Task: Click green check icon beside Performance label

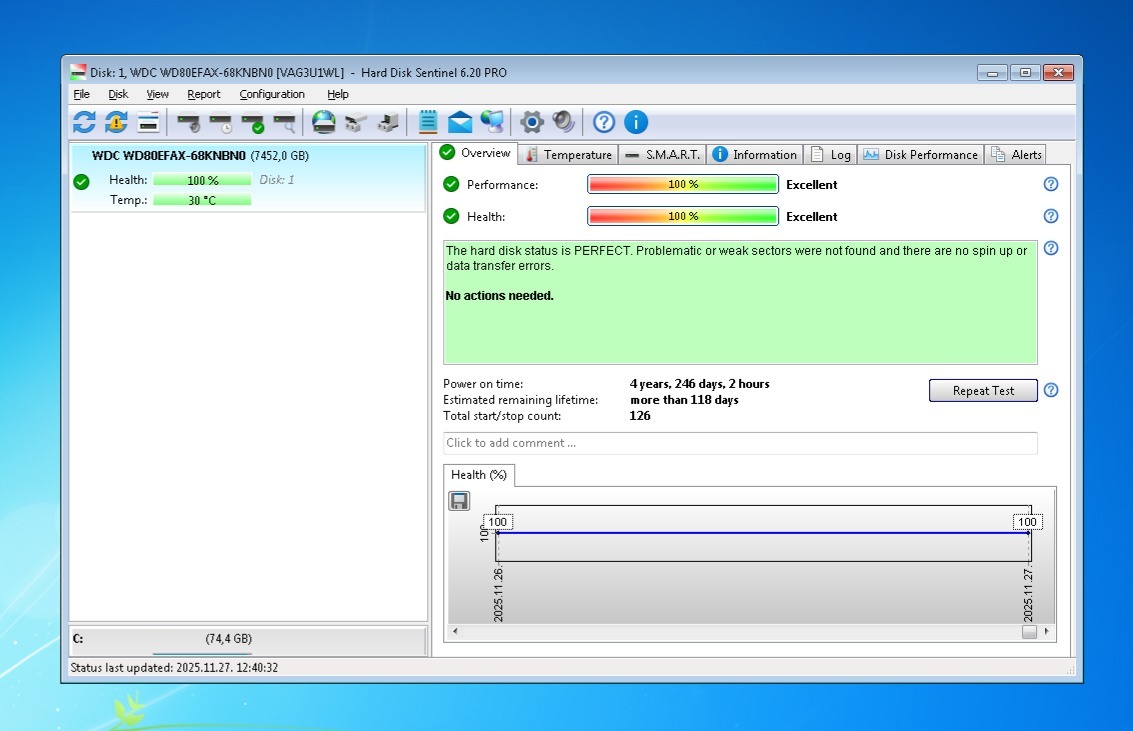Action: [x=452, y=184]
